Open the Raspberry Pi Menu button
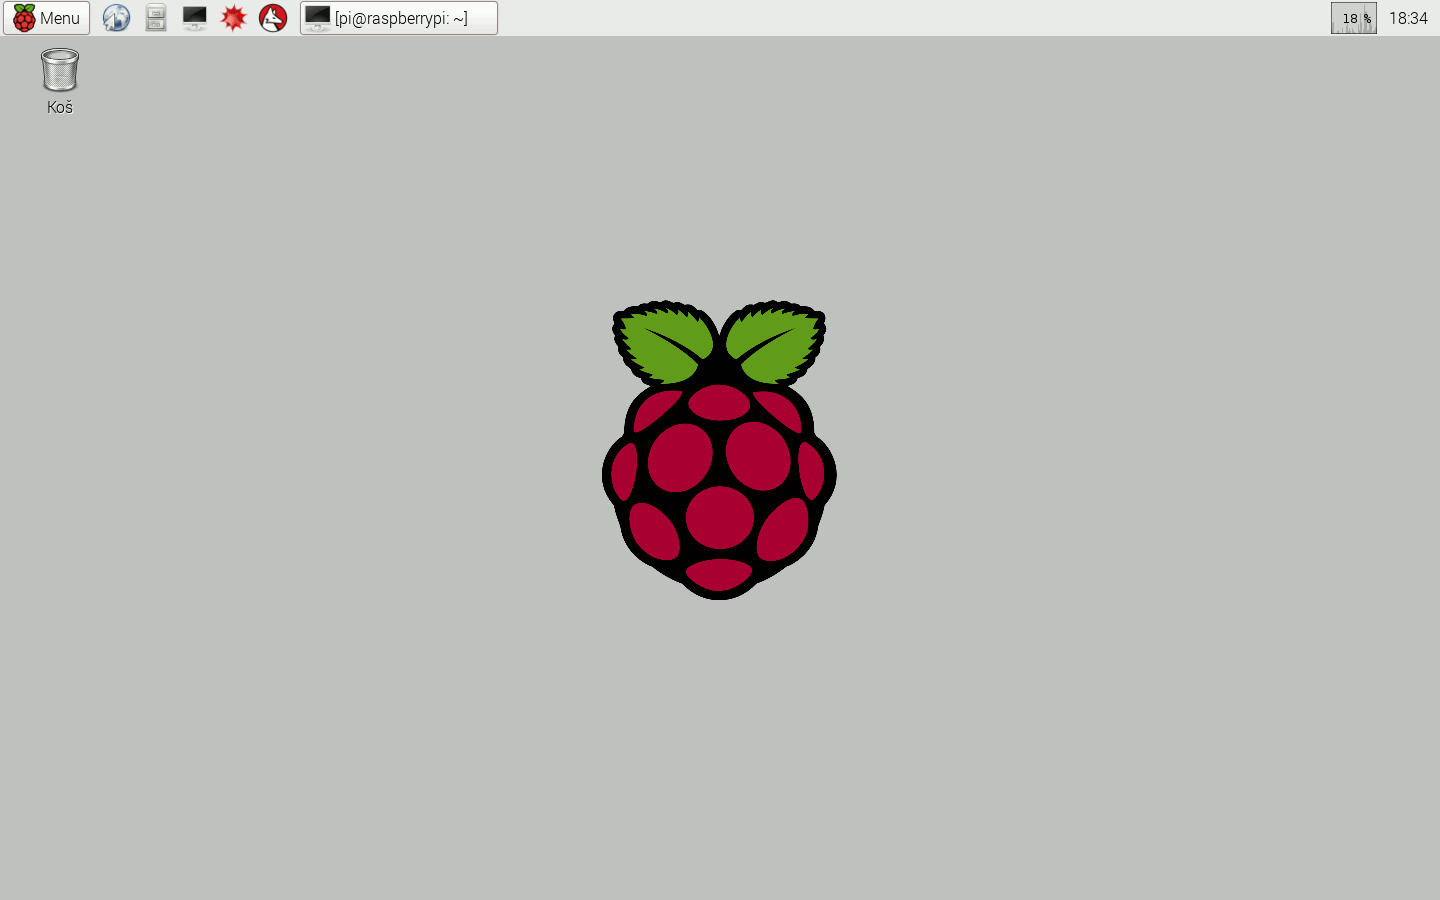This screenshot has height=900, width=1440. [x=46, y=18]
